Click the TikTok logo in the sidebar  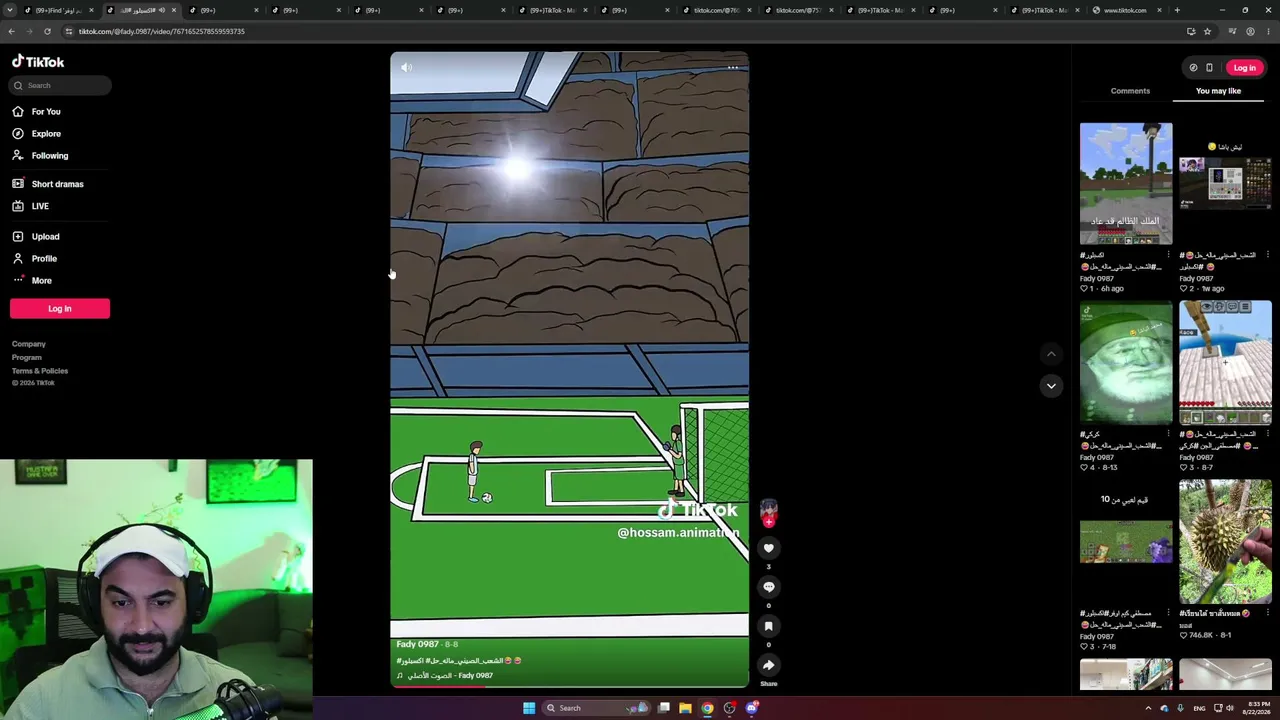point(38,61)
